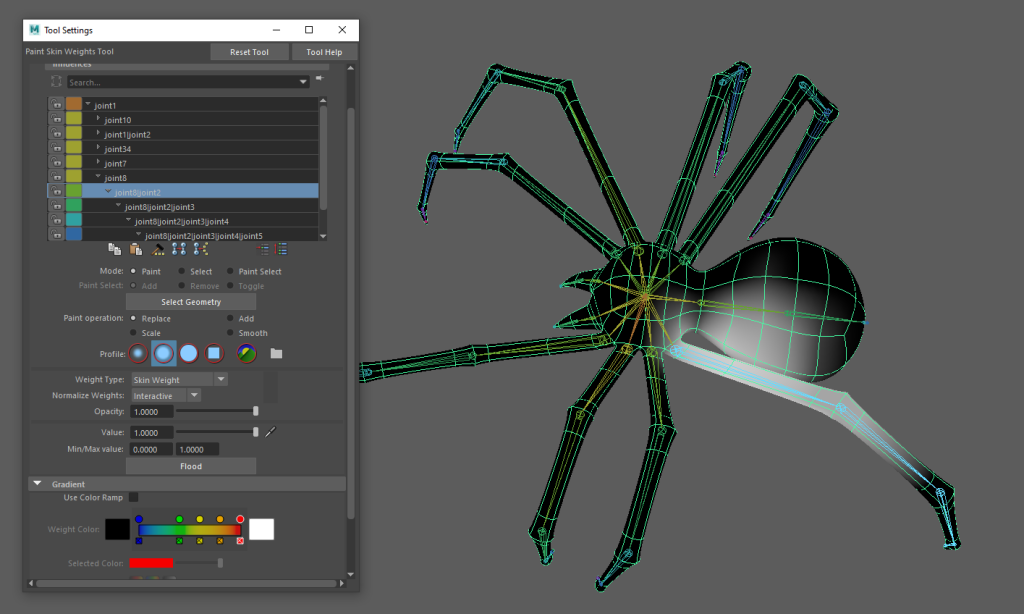
Task: Click the influences list scroll down arrow
Action: click(323, 236)
